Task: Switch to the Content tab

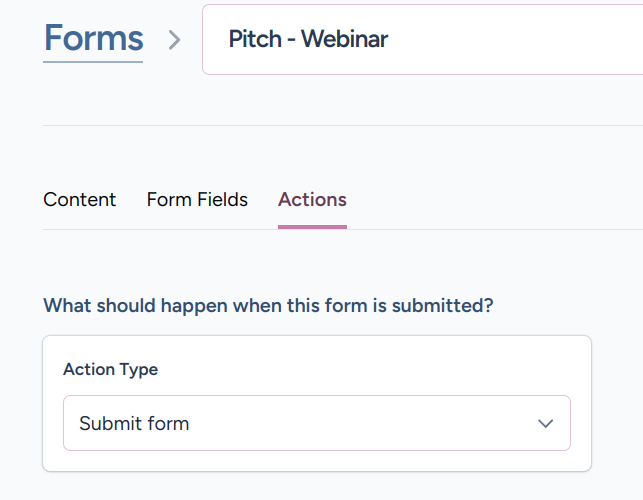Action: point(80,200)
